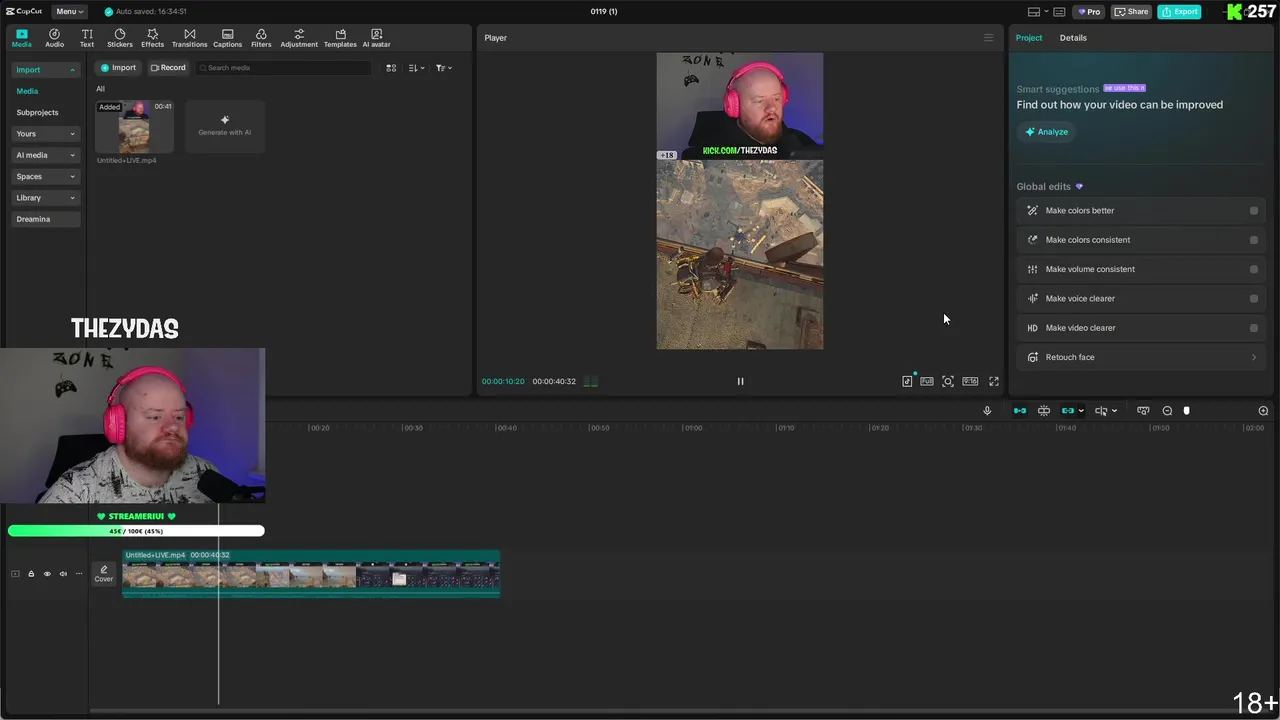Open the Adjustment panel
Viewport: 1280px width, 720px height.
(x=299, y=38)
